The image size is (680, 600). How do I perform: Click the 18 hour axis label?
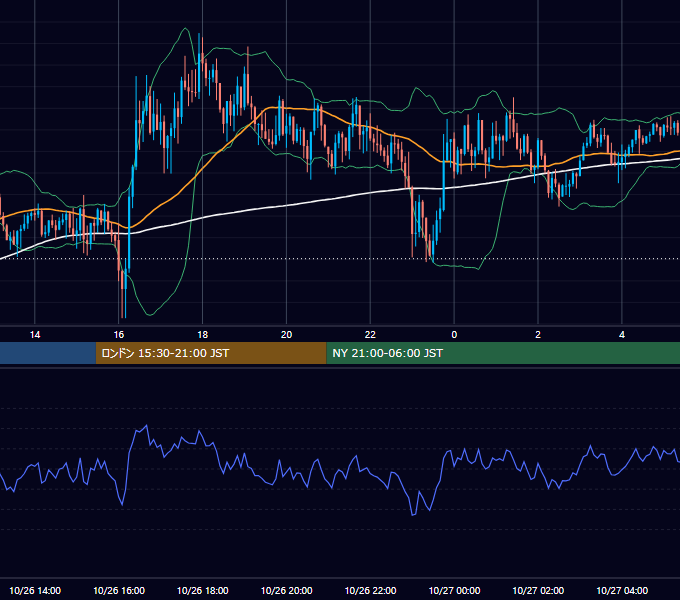click(203, 335)
